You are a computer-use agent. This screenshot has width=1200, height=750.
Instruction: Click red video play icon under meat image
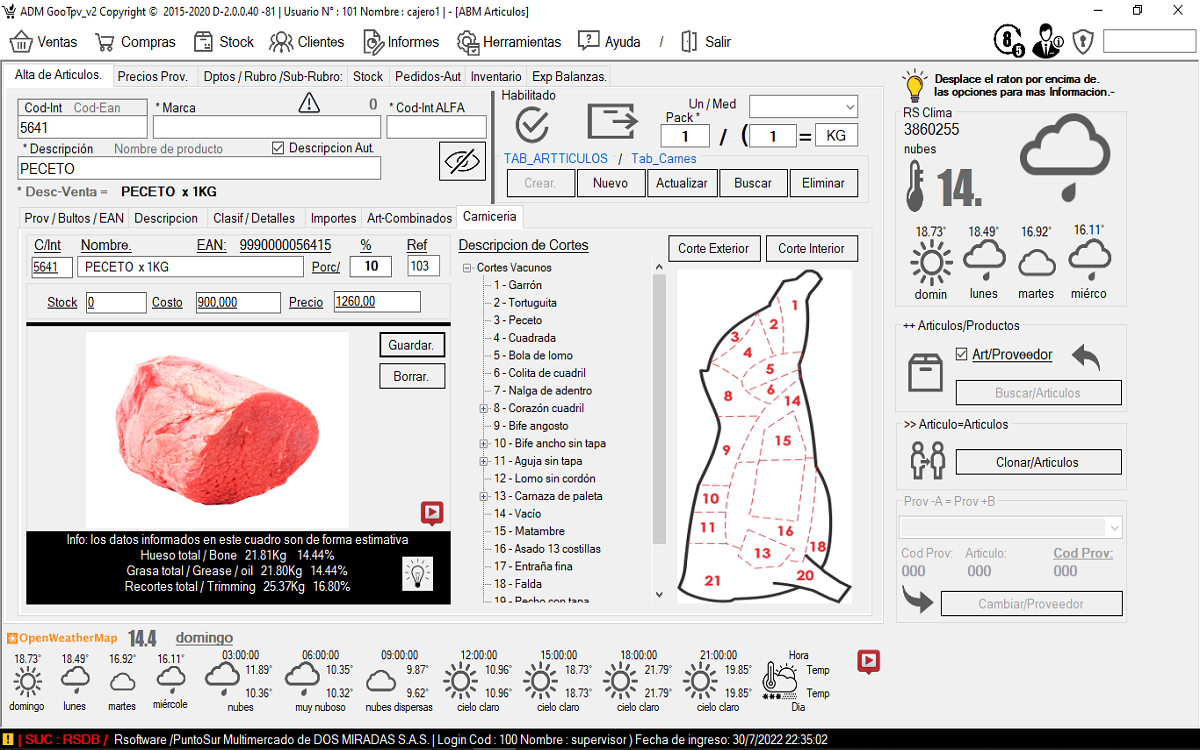(431, 514)
